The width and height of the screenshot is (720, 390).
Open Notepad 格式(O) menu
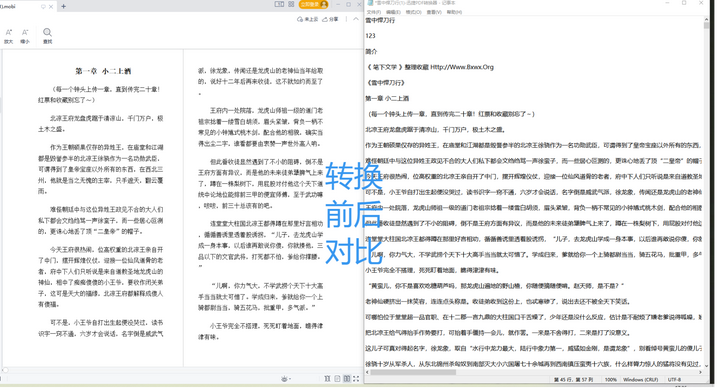(x=414, y=12)
